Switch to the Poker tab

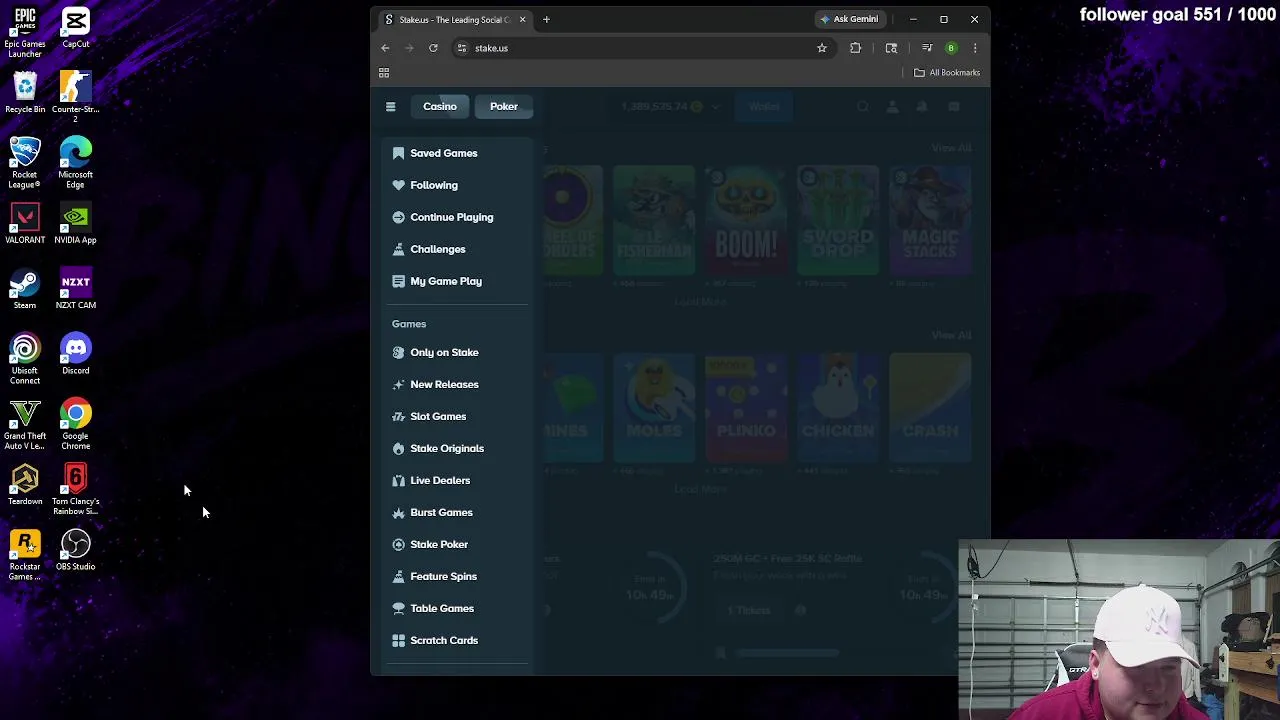504,106
